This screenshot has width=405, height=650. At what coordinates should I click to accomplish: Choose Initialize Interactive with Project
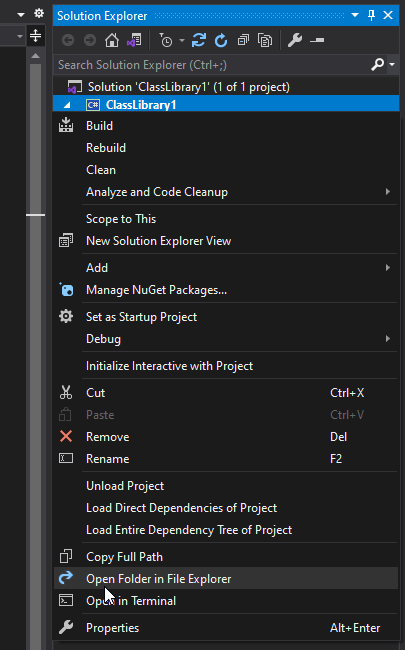pyautogui.click(x=226, y=366)
